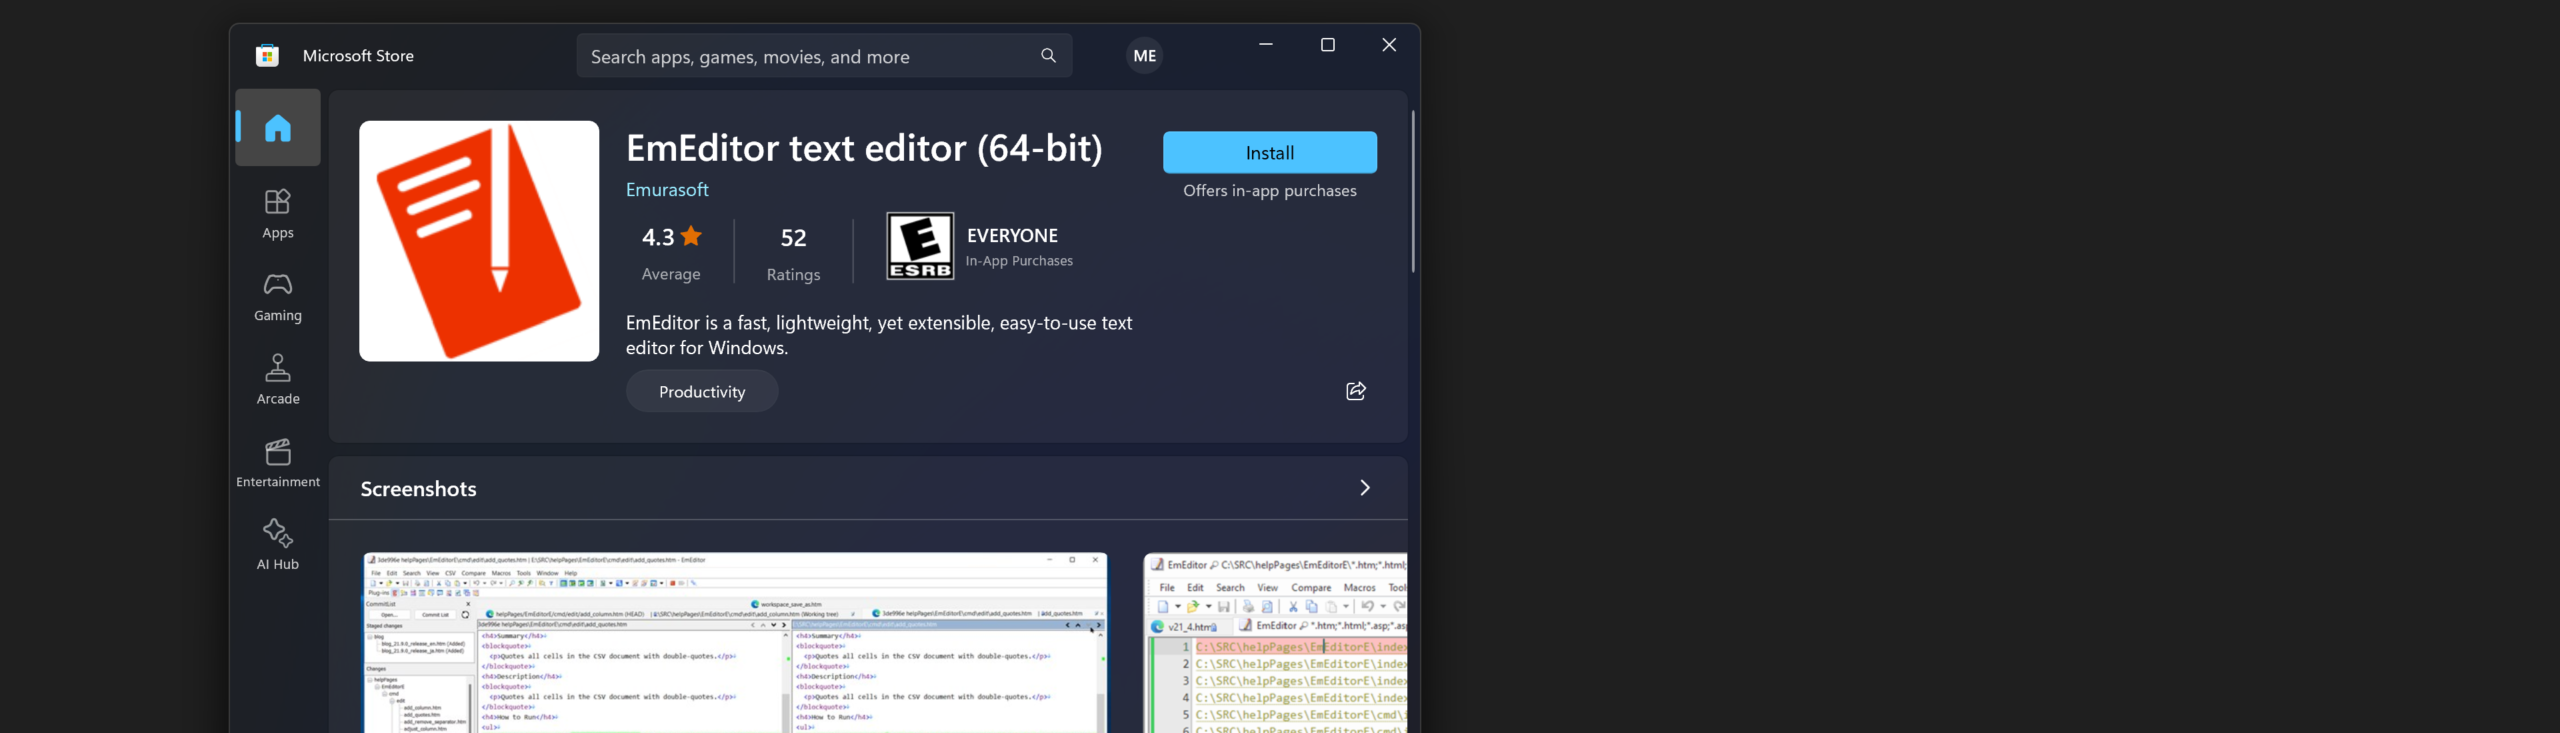Image resolution: width=2560 pixels, height=733 pixels.
Task: Open the Apps section
Action: coord(278,214)
